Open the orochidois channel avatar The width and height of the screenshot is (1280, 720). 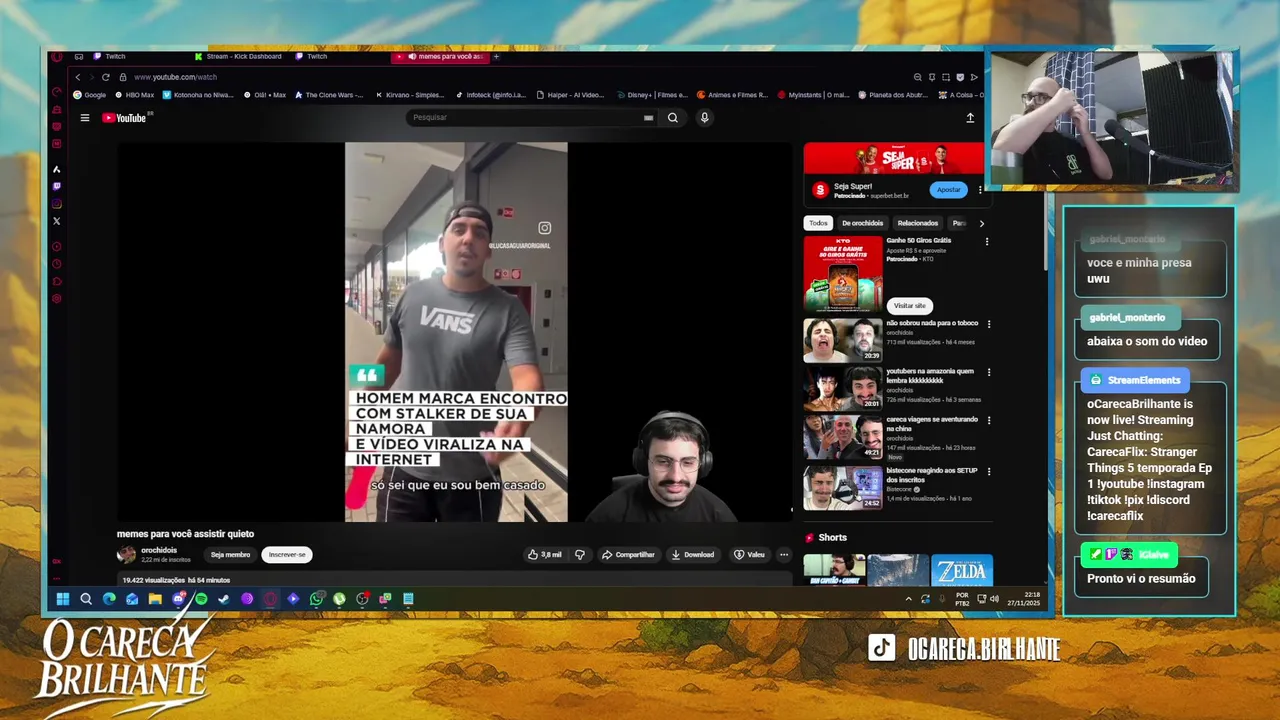click(126, 555)
